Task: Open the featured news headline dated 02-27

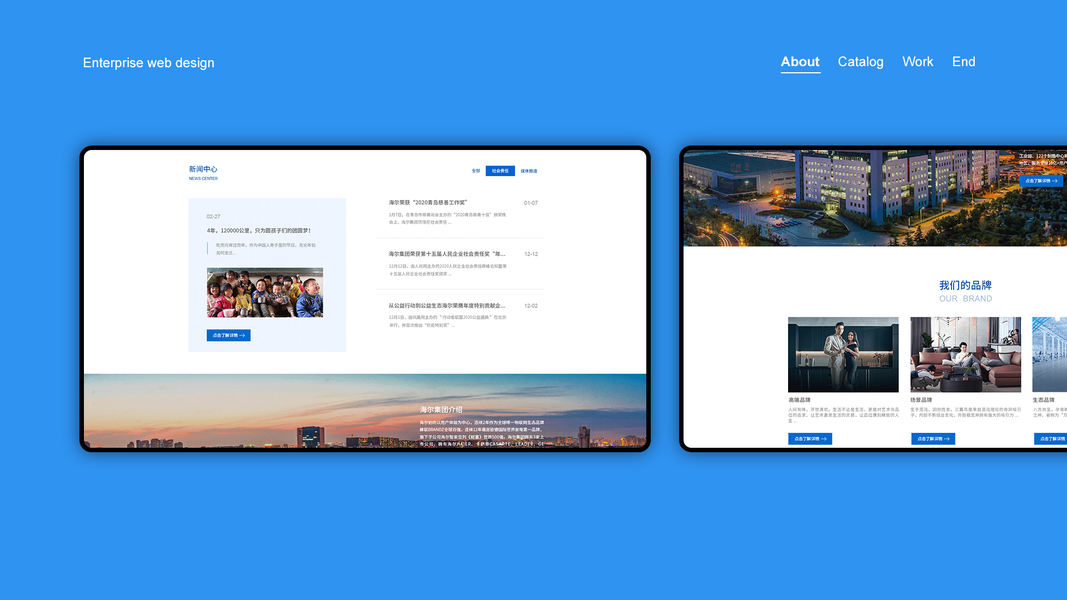Action: click(x=259, y=231)
